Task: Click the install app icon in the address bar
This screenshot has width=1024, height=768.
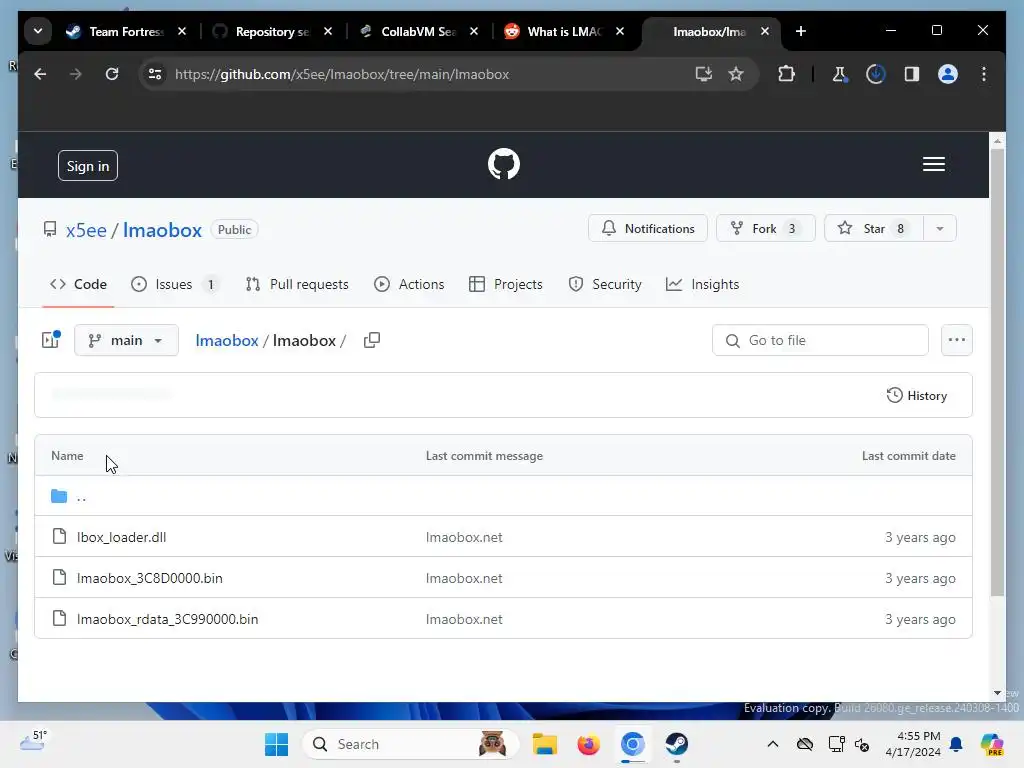Action: 703,74
